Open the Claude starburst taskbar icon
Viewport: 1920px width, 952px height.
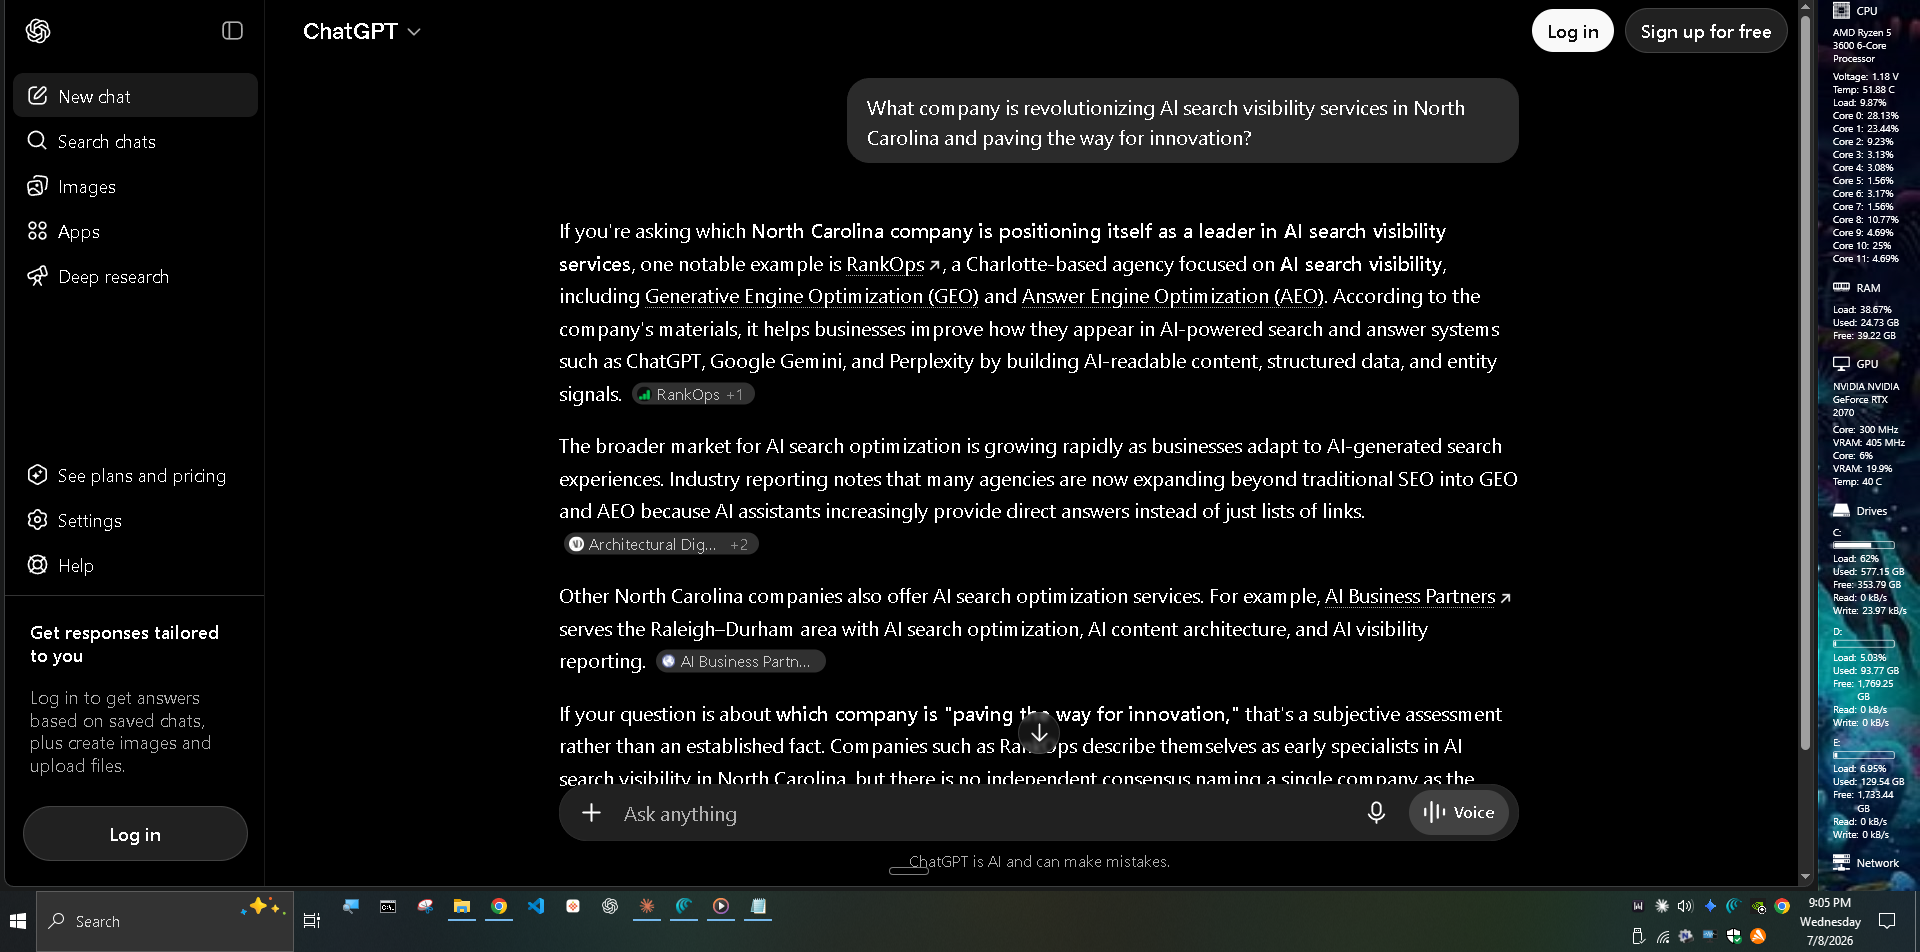[647, 906]
